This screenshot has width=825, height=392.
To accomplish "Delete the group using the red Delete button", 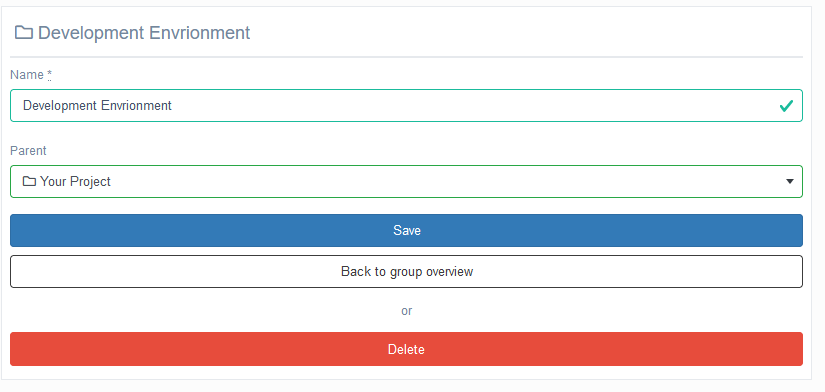I will [x=406, y=349].
